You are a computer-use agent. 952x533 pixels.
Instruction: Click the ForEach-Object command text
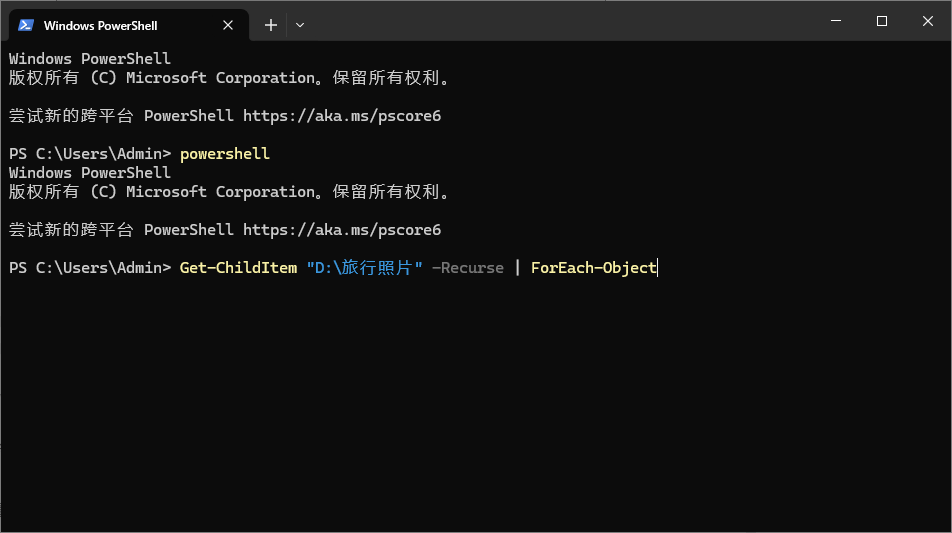pos(594,268)
